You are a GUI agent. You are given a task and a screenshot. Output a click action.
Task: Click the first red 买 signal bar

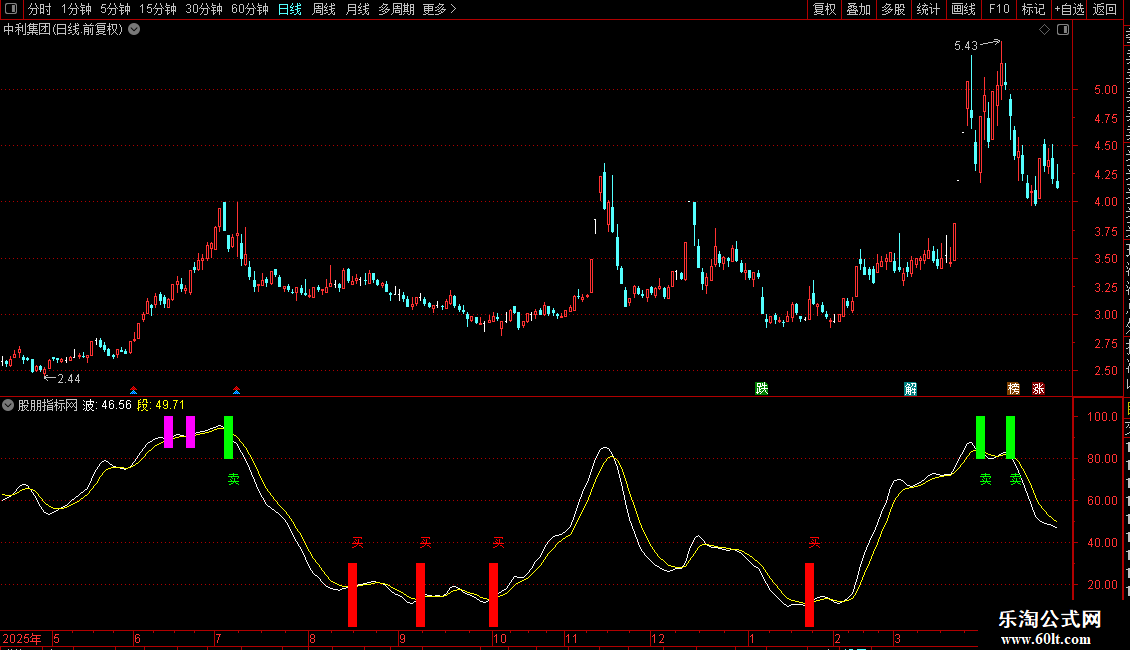(x=352, y=595)
